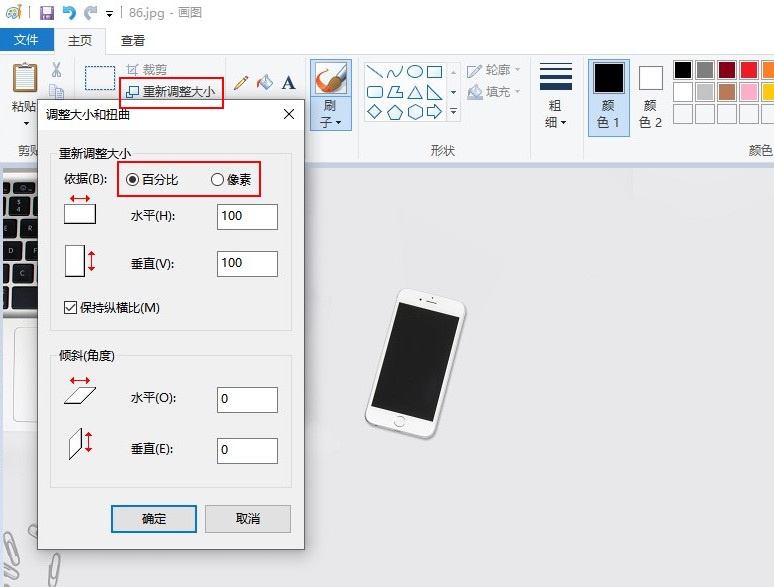The height and width of the screenshot is (587, 774).
Task: Select the text A tool
Action: point(289,82)
